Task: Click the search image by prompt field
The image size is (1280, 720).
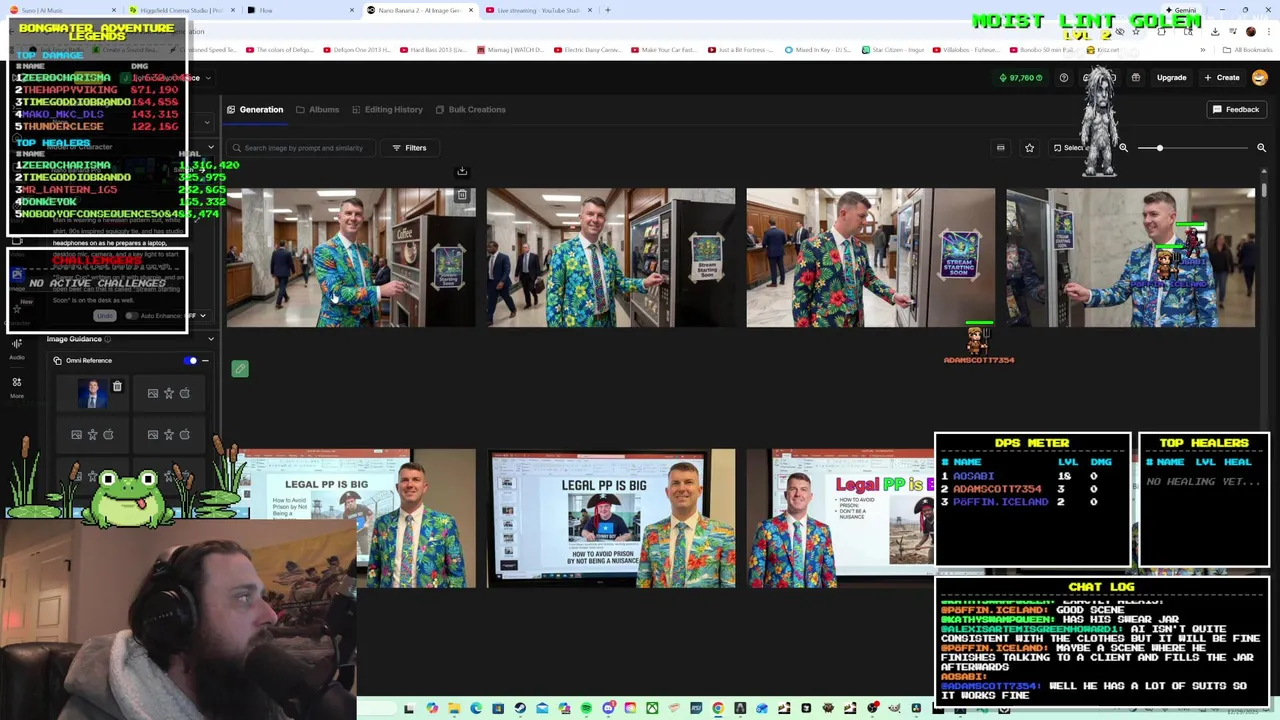Action: tap(301, 148)
